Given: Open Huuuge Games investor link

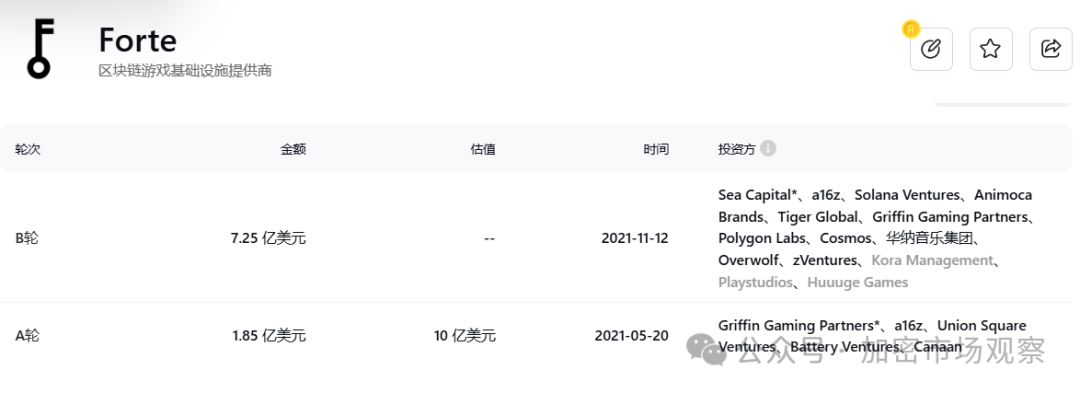Looking at the screenshot, I should pos(858,282).
